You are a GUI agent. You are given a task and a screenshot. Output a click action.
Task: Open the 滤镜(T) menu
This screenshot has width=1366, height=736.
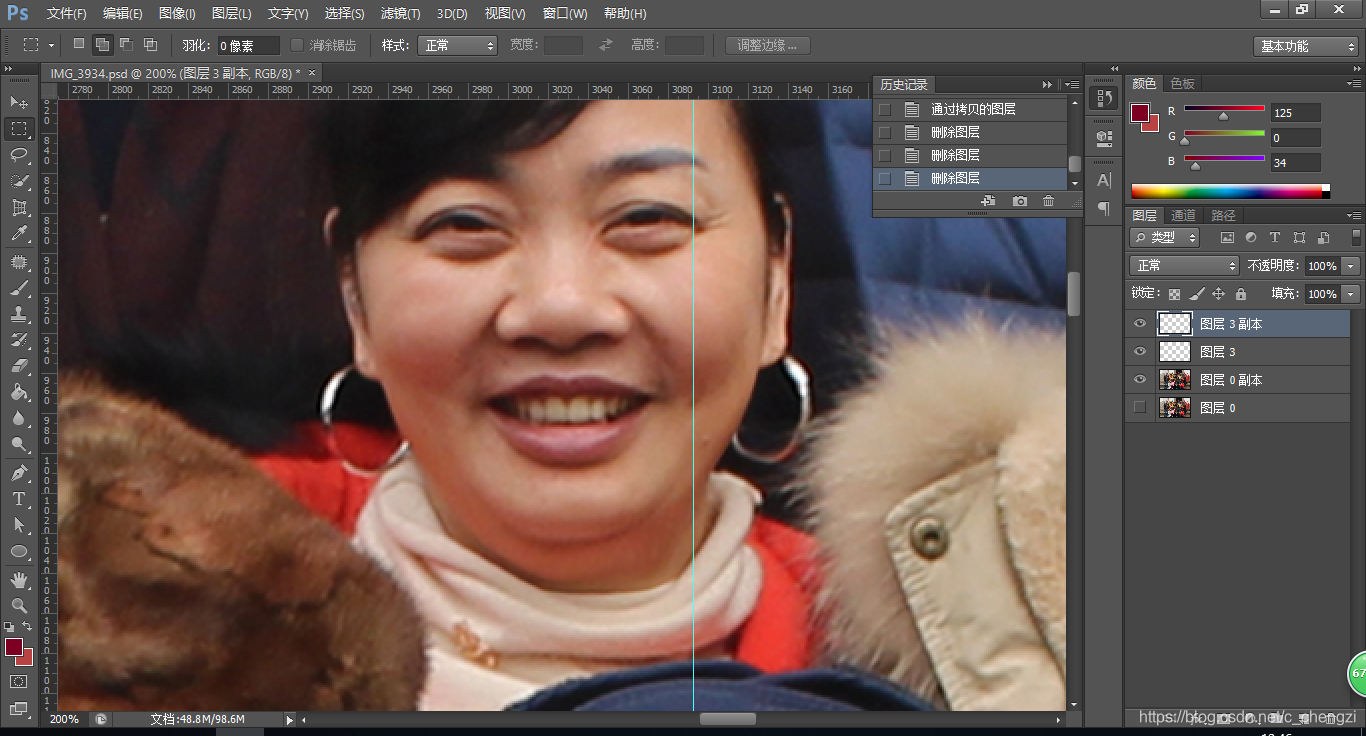(401, 13)
